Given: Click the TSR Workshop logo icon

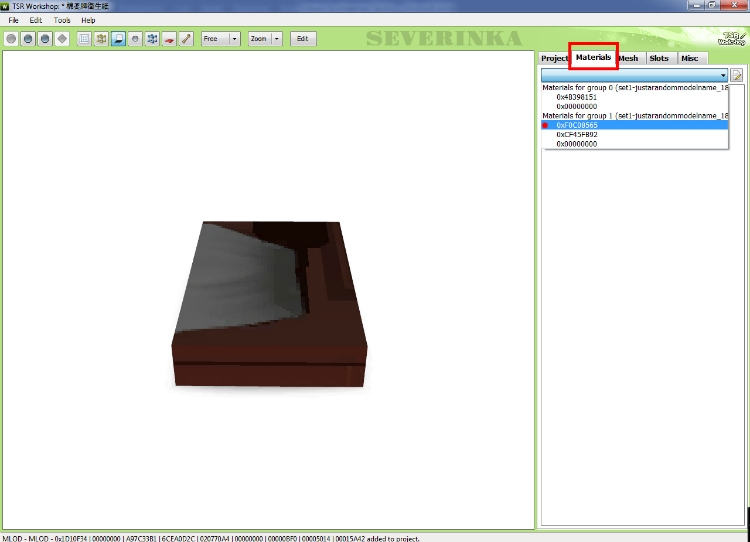Looking at the screenshot, I should [731, 38].
